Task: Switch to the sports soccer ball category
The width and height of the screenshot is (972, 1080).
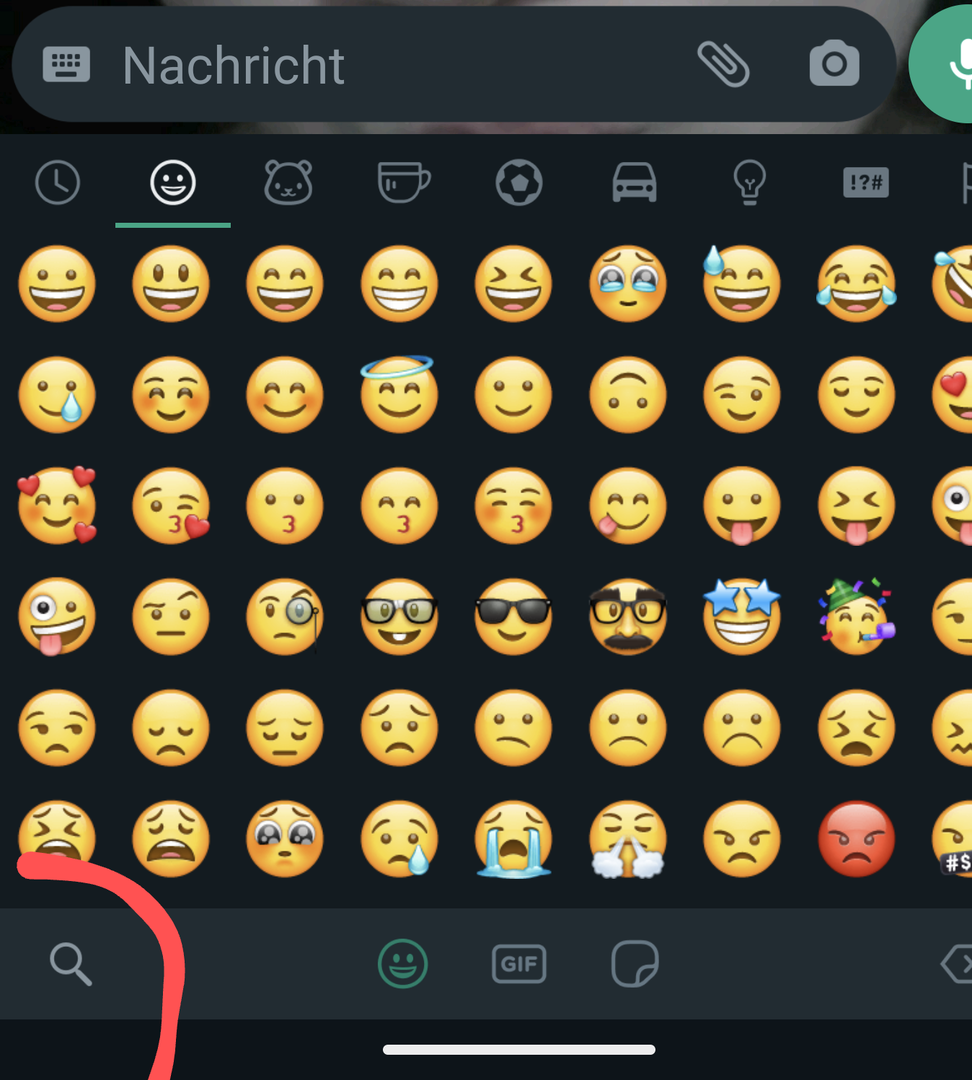Action: pyautogui.click(x=519, y=183)
